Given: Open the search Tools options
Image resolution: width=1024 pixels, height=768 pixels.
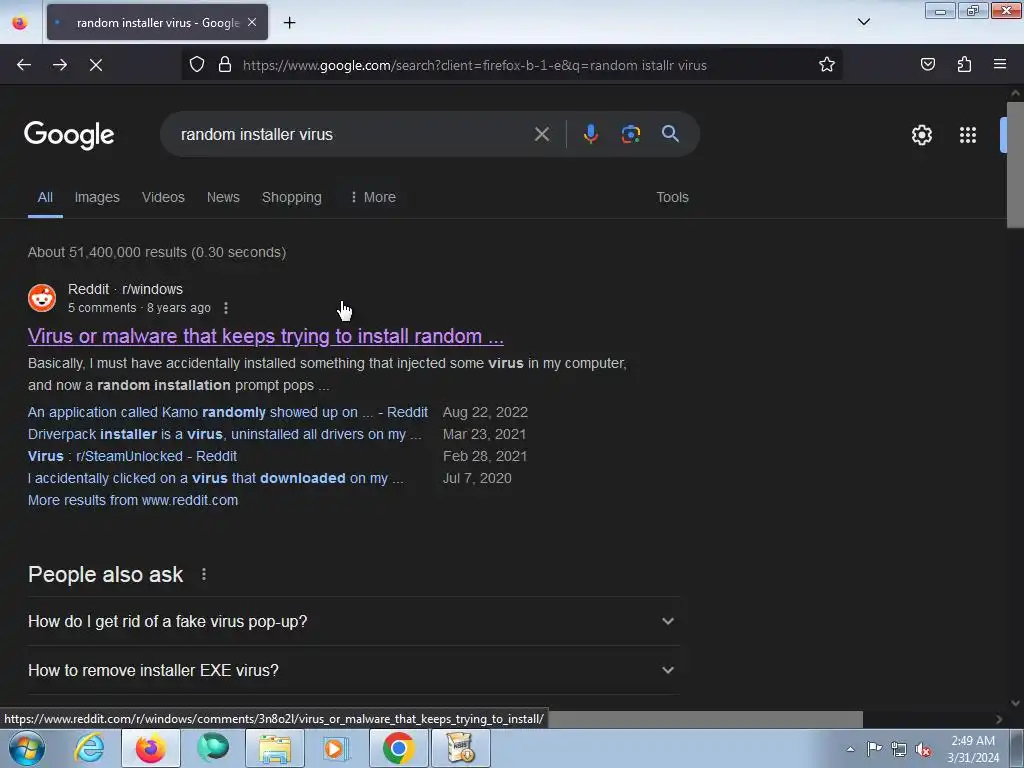Looking at the screenshot, I should (672, 197).
